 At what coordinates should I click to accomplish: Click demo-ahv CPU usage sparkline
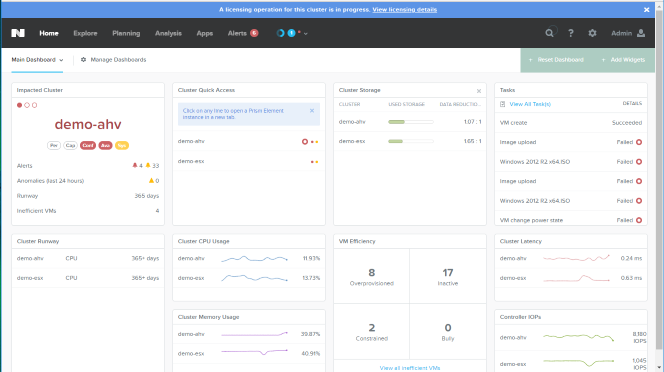(254, 258)
